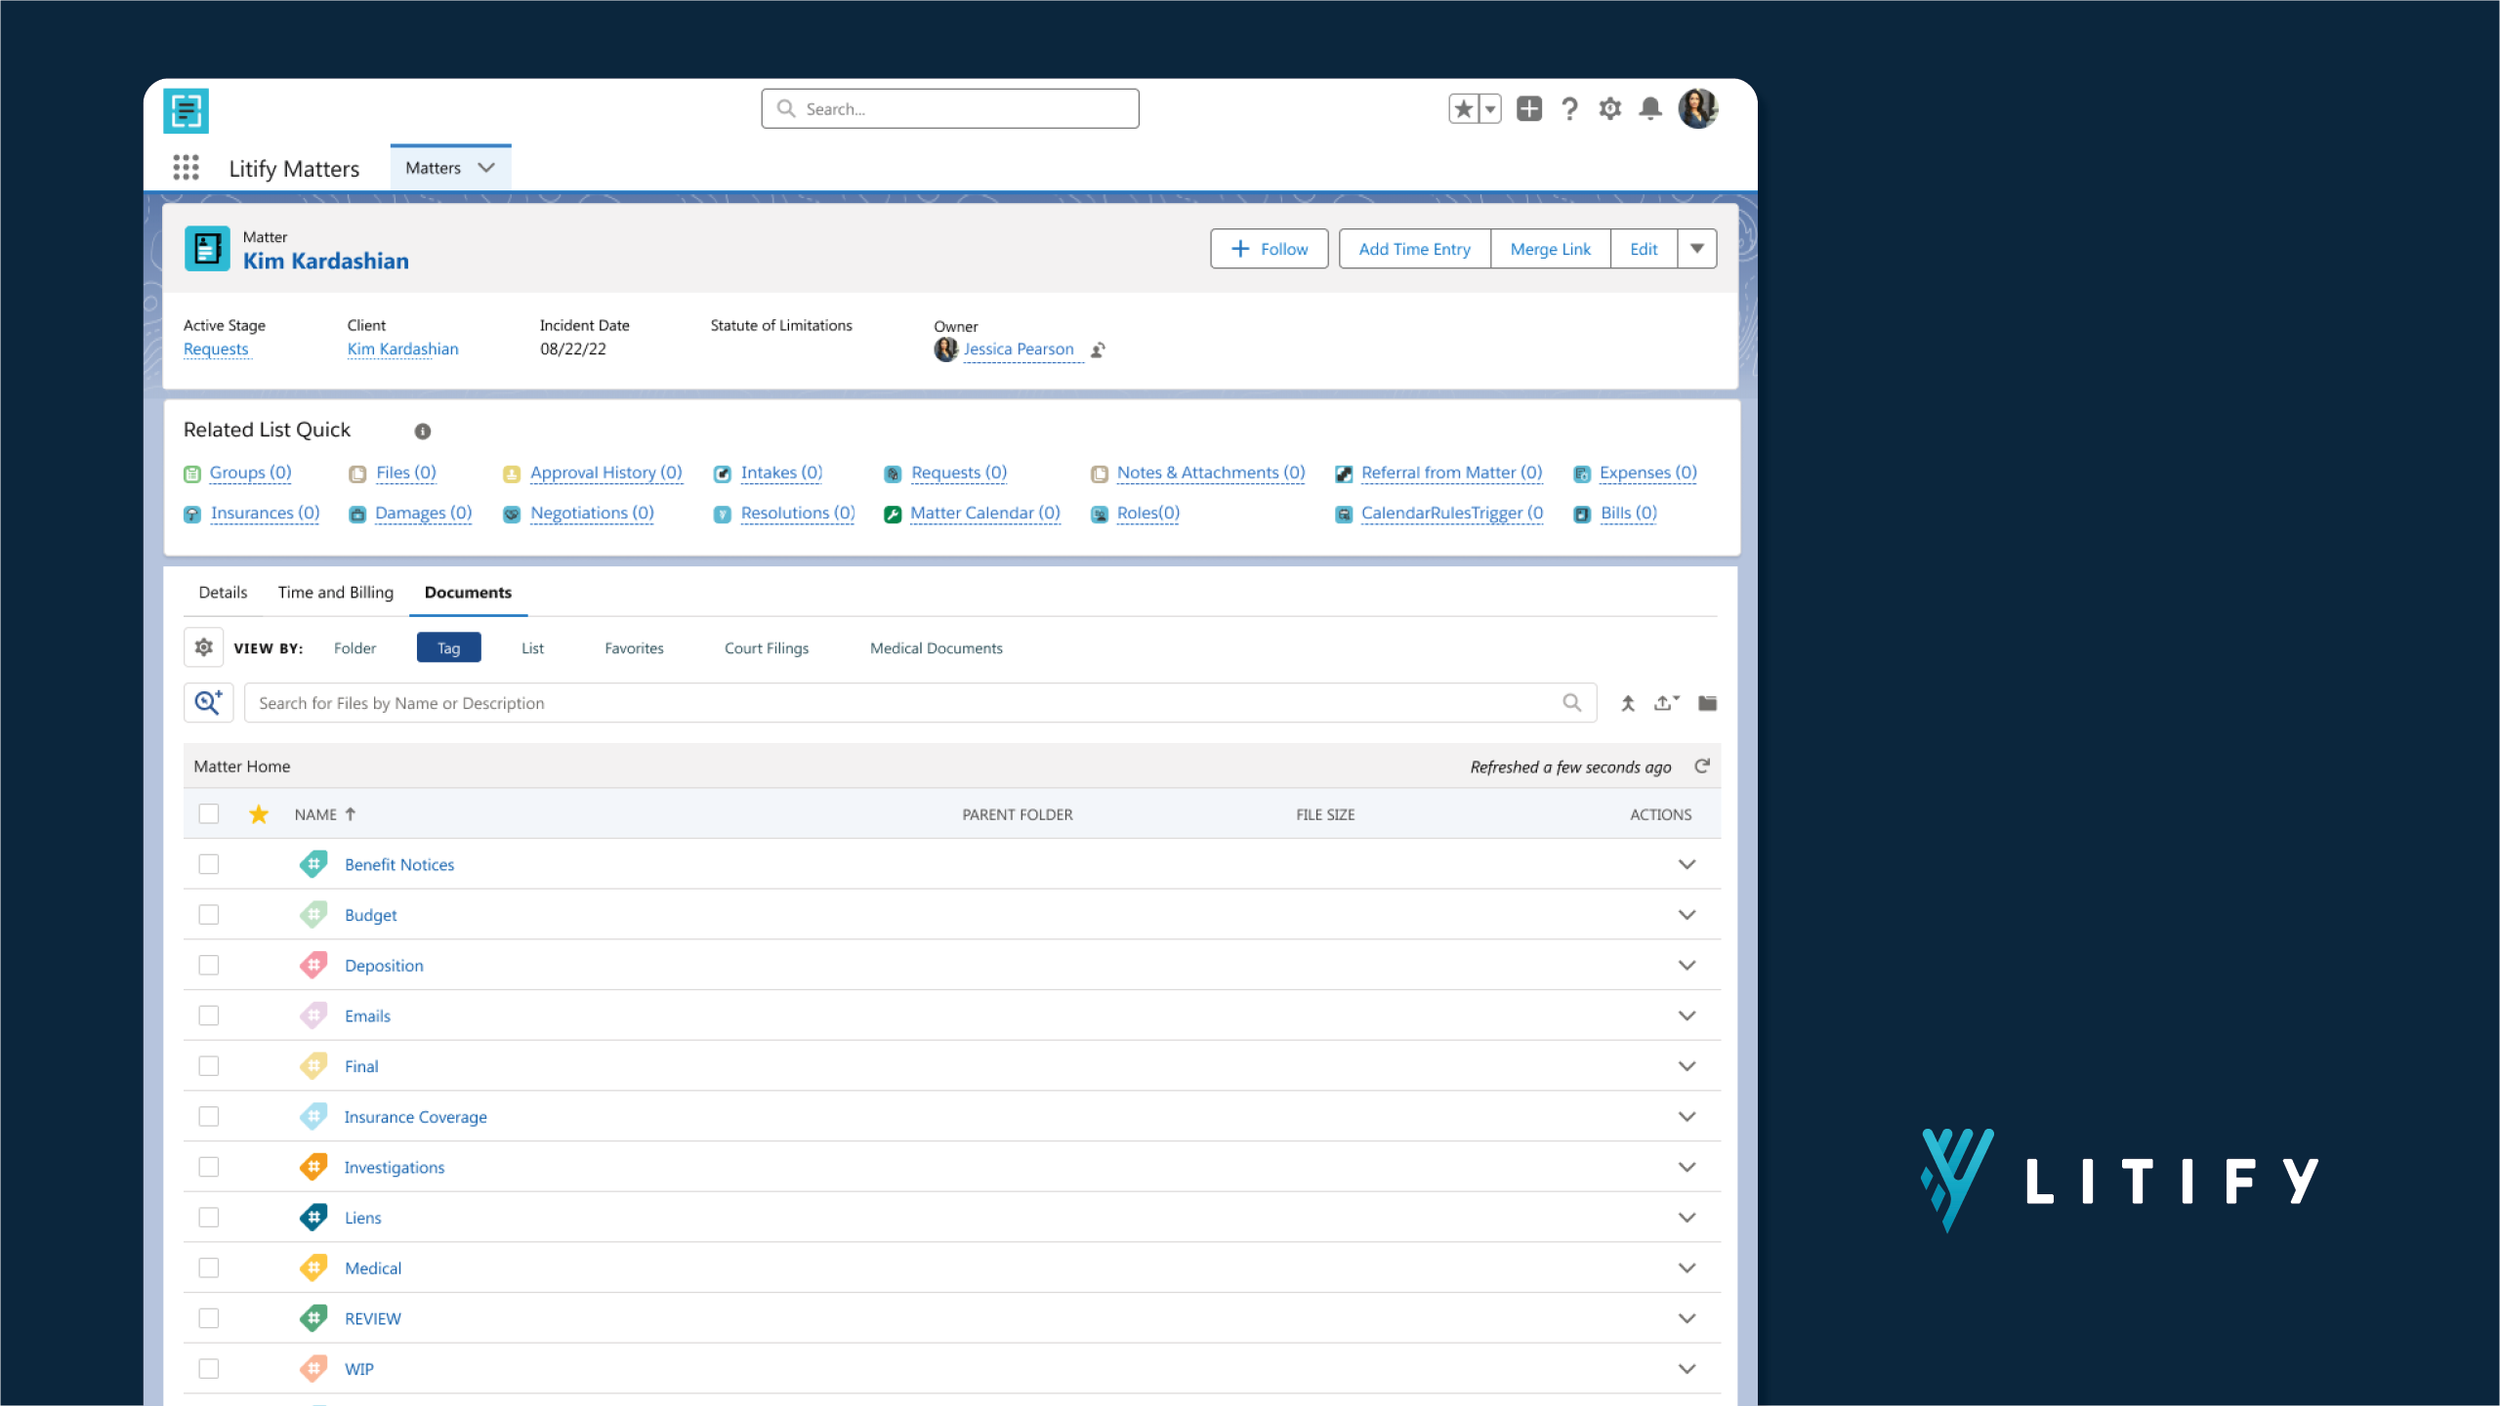Click the new folder icon
This screenshot has width=2500, height=1406.
pyautogui.click(x=1708, y=703)
